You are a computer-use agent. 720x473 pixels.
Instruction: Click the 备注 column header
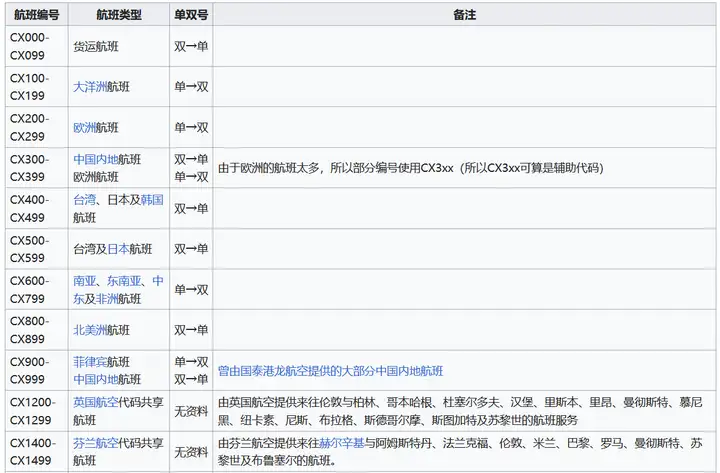464,15
